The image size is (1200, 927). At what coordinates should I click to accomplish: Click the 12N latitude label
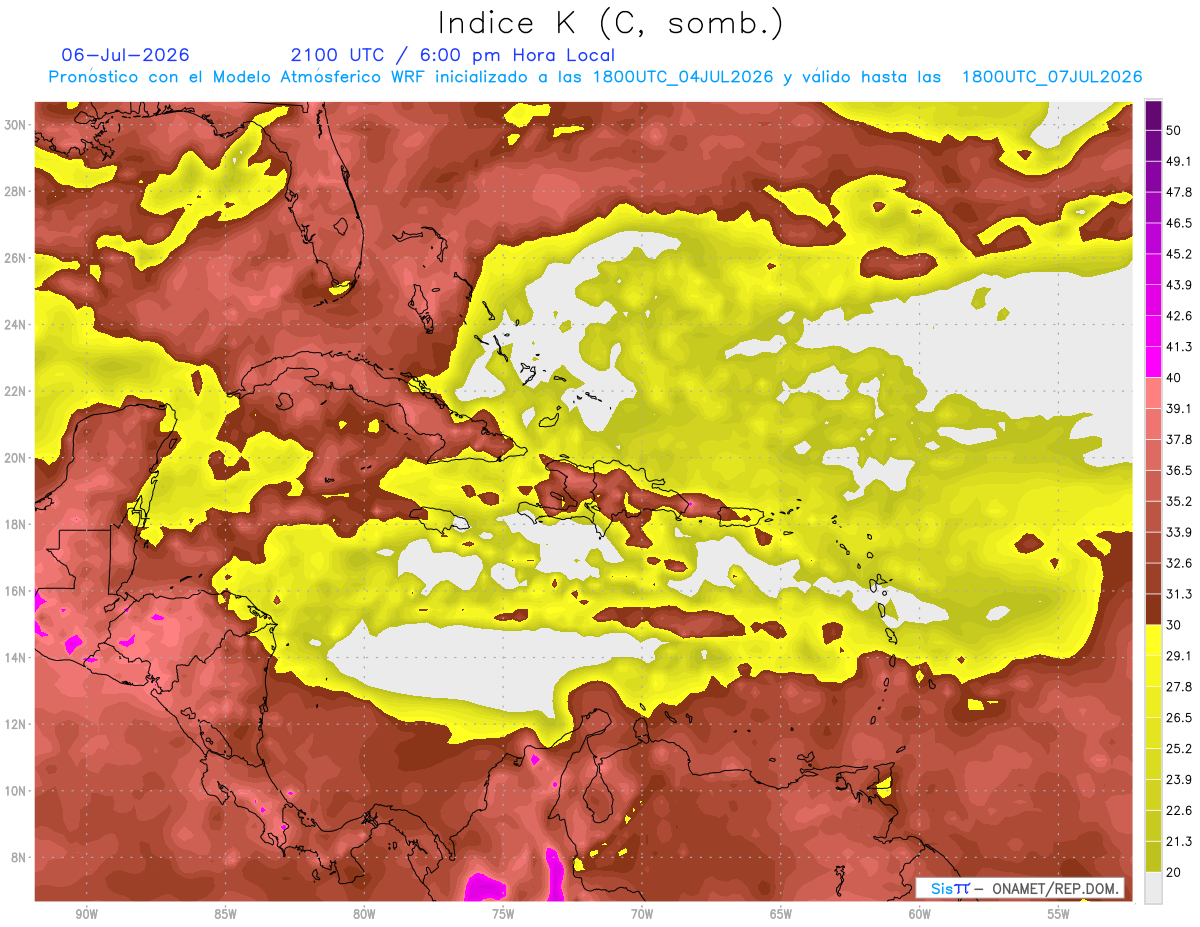[x=17, y=724]
